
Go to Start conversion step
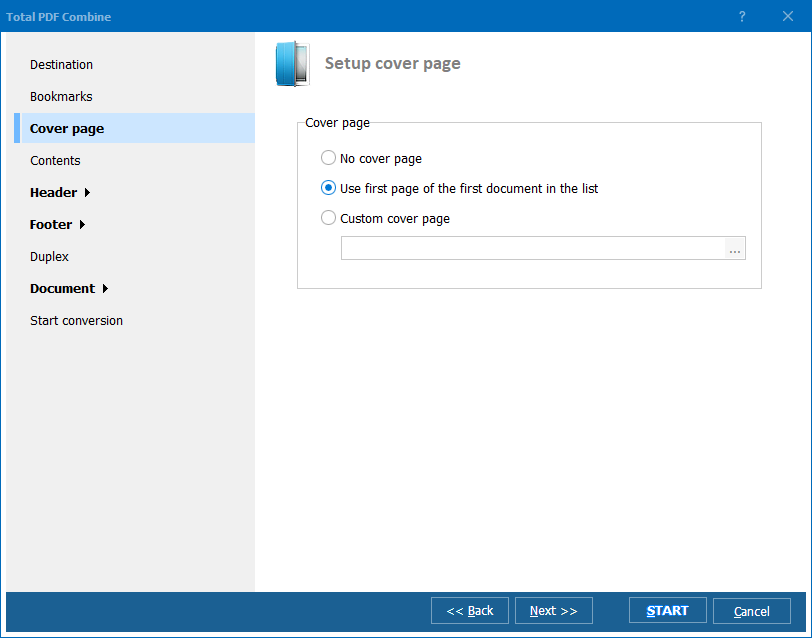click(x=76, y=321)
